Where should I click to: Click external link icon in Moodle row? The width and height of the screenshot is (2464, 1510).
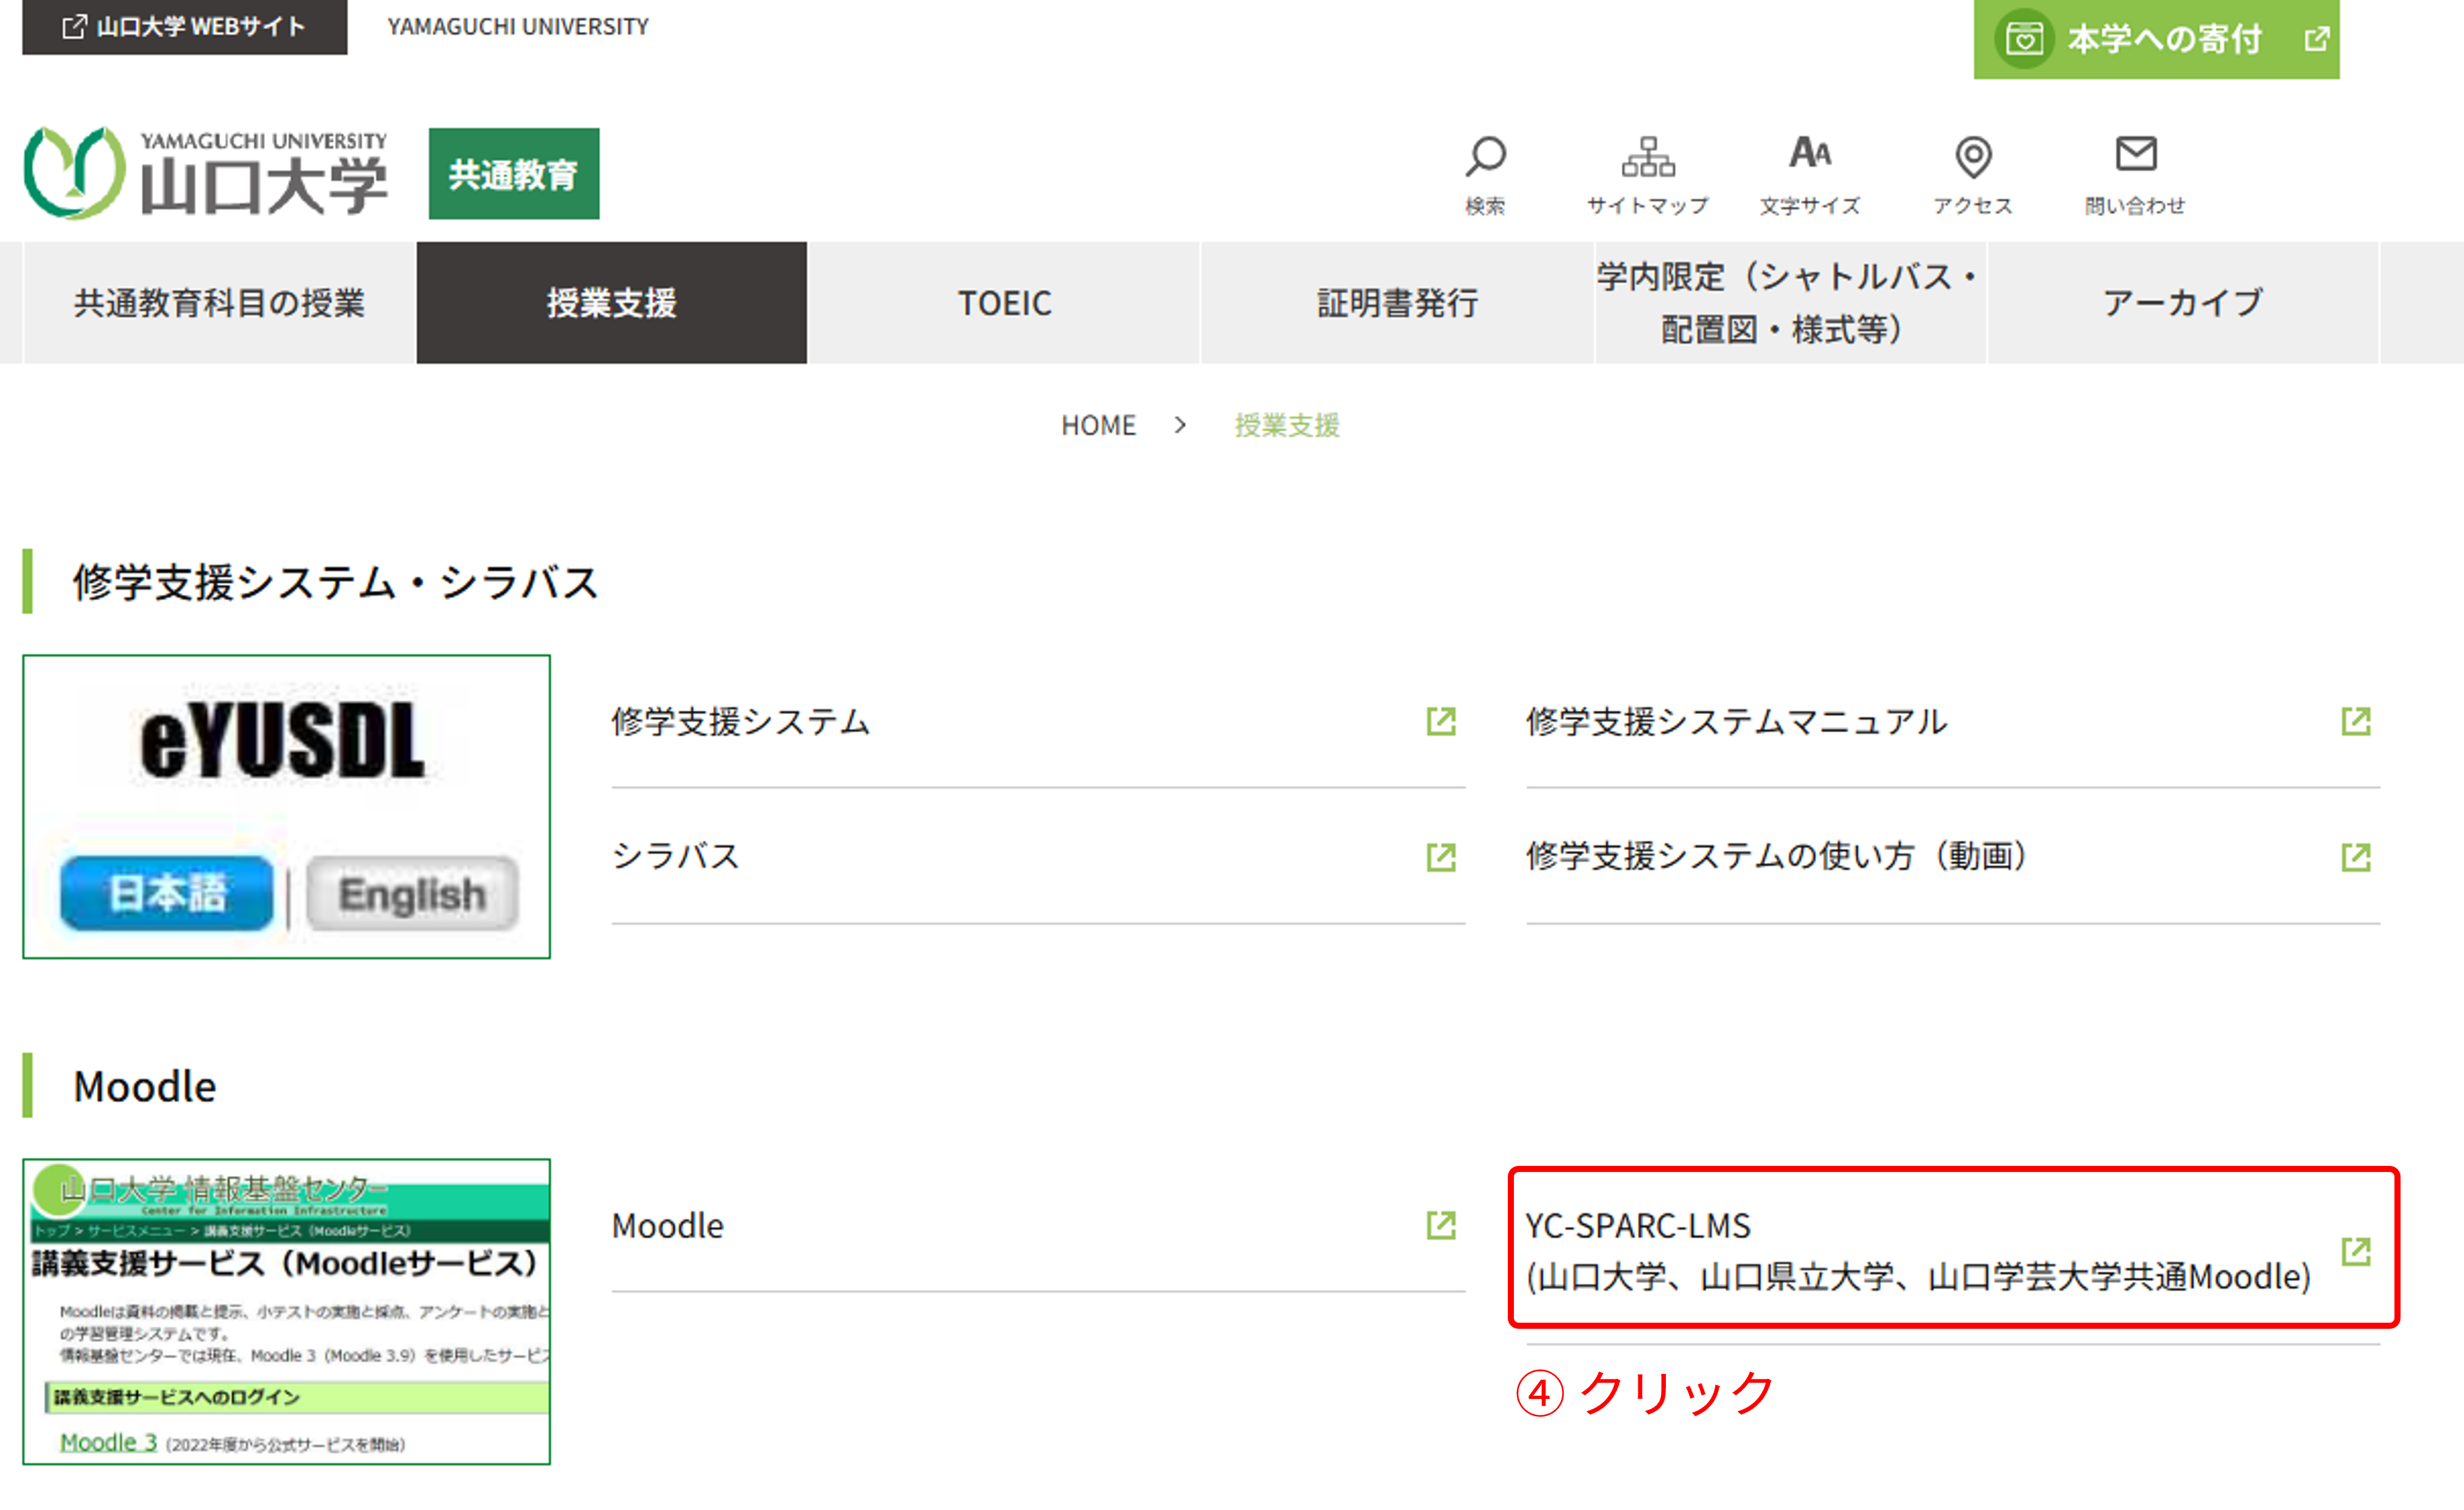(x=1441, y=1225)
